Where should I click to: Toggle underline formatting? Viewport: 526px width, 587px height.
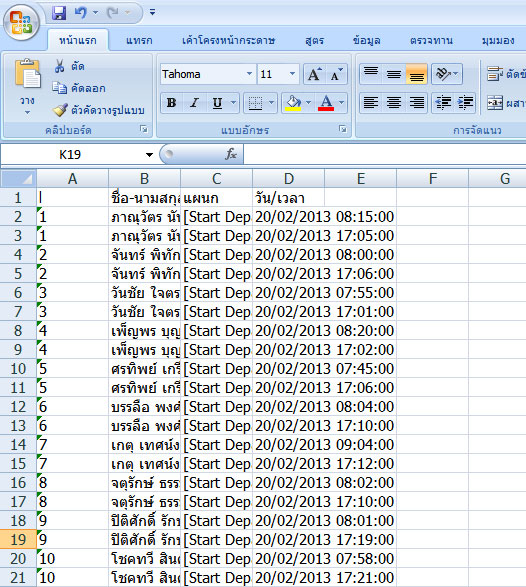point(218,103)
